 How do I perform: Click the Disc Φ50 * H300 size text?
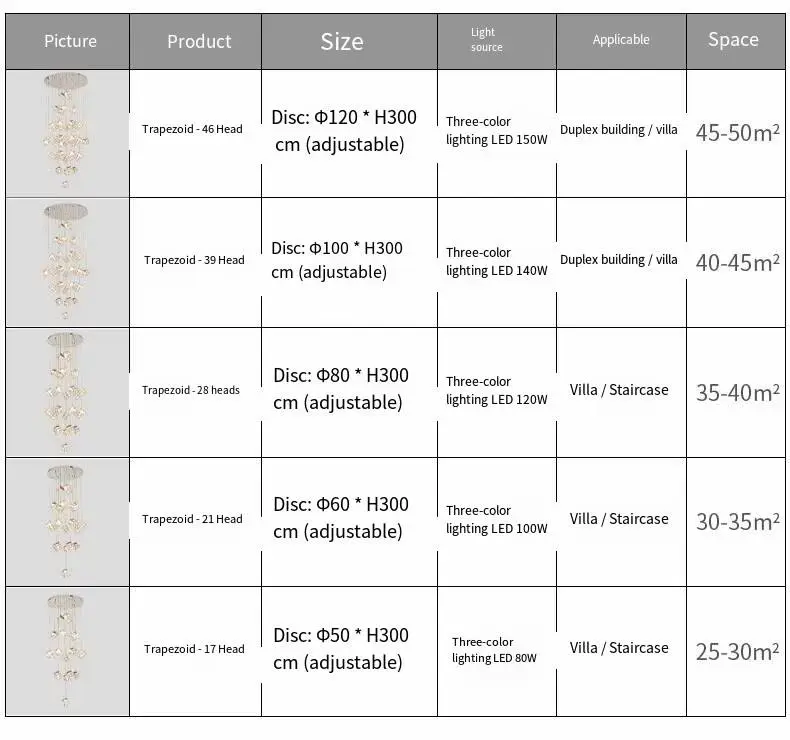(x=341, y=649)
